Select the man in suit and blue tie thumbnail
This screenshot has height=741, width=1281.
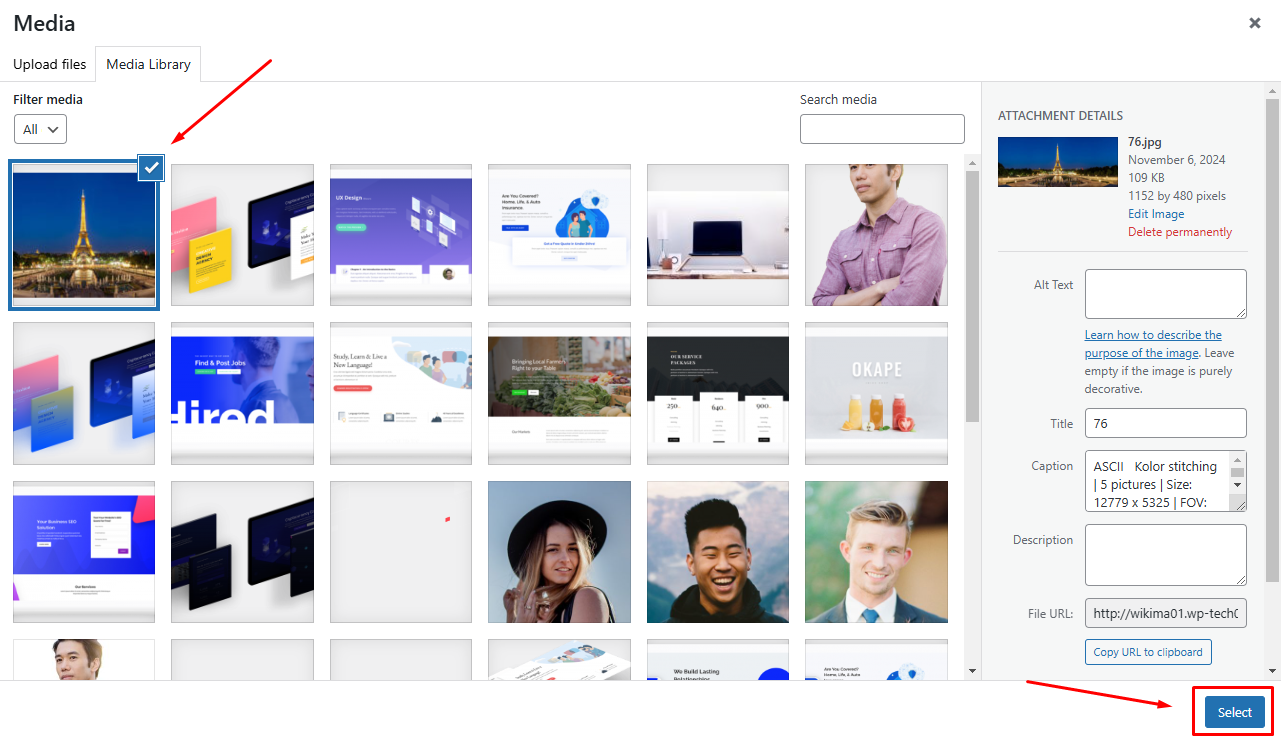(876, 552)
